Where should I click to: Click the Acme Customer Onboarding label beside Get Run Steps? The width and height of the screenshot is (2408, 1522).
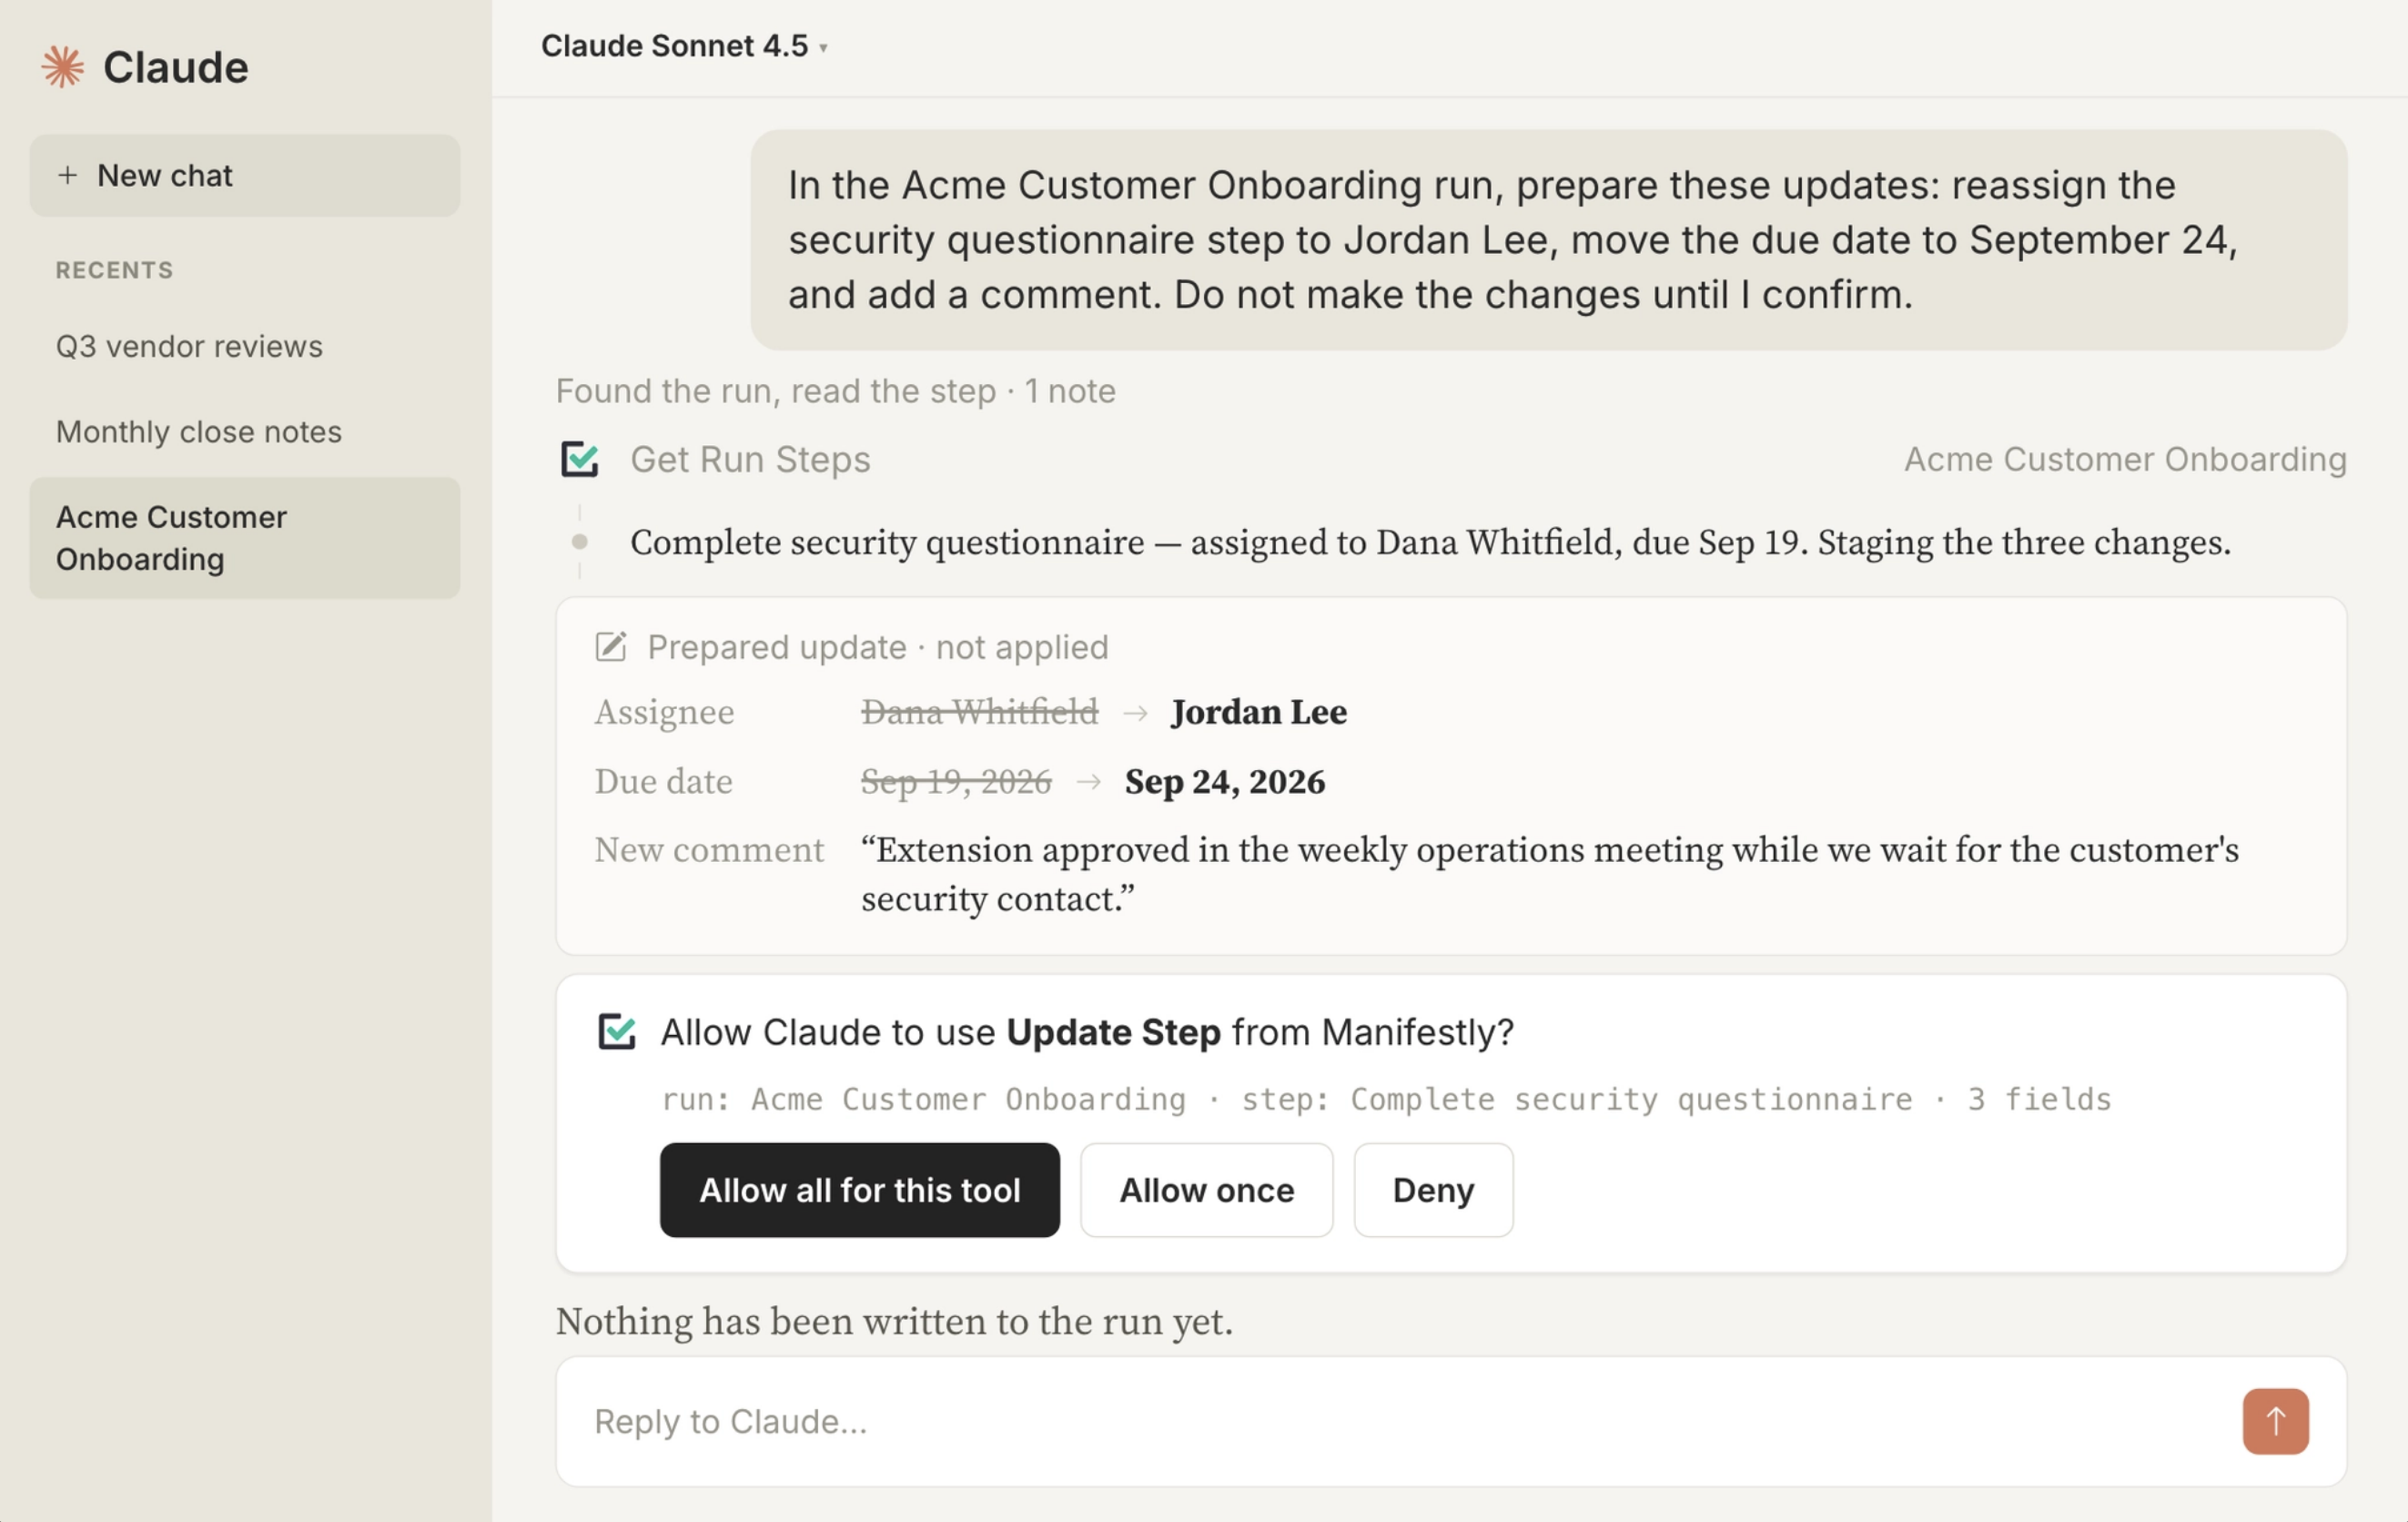point(2124,459)
